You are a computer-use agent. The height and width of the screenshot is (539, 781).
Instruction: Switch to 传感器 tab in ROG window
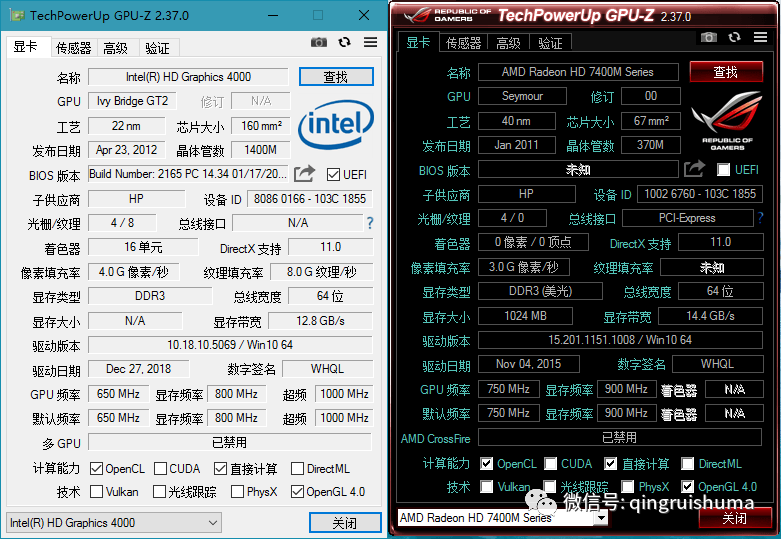click(x=464, y=43)
